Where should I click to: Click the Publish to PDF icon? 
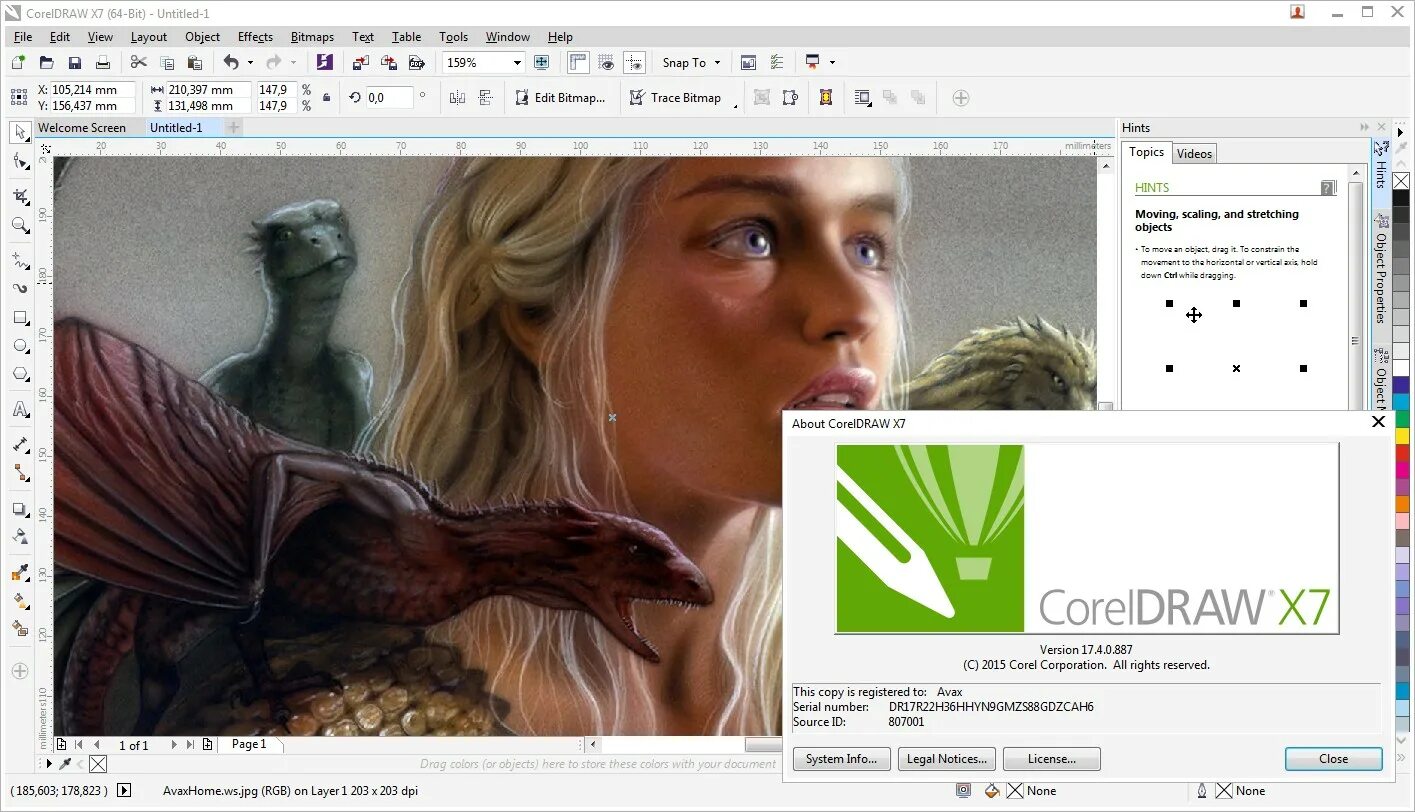[417, 62]
